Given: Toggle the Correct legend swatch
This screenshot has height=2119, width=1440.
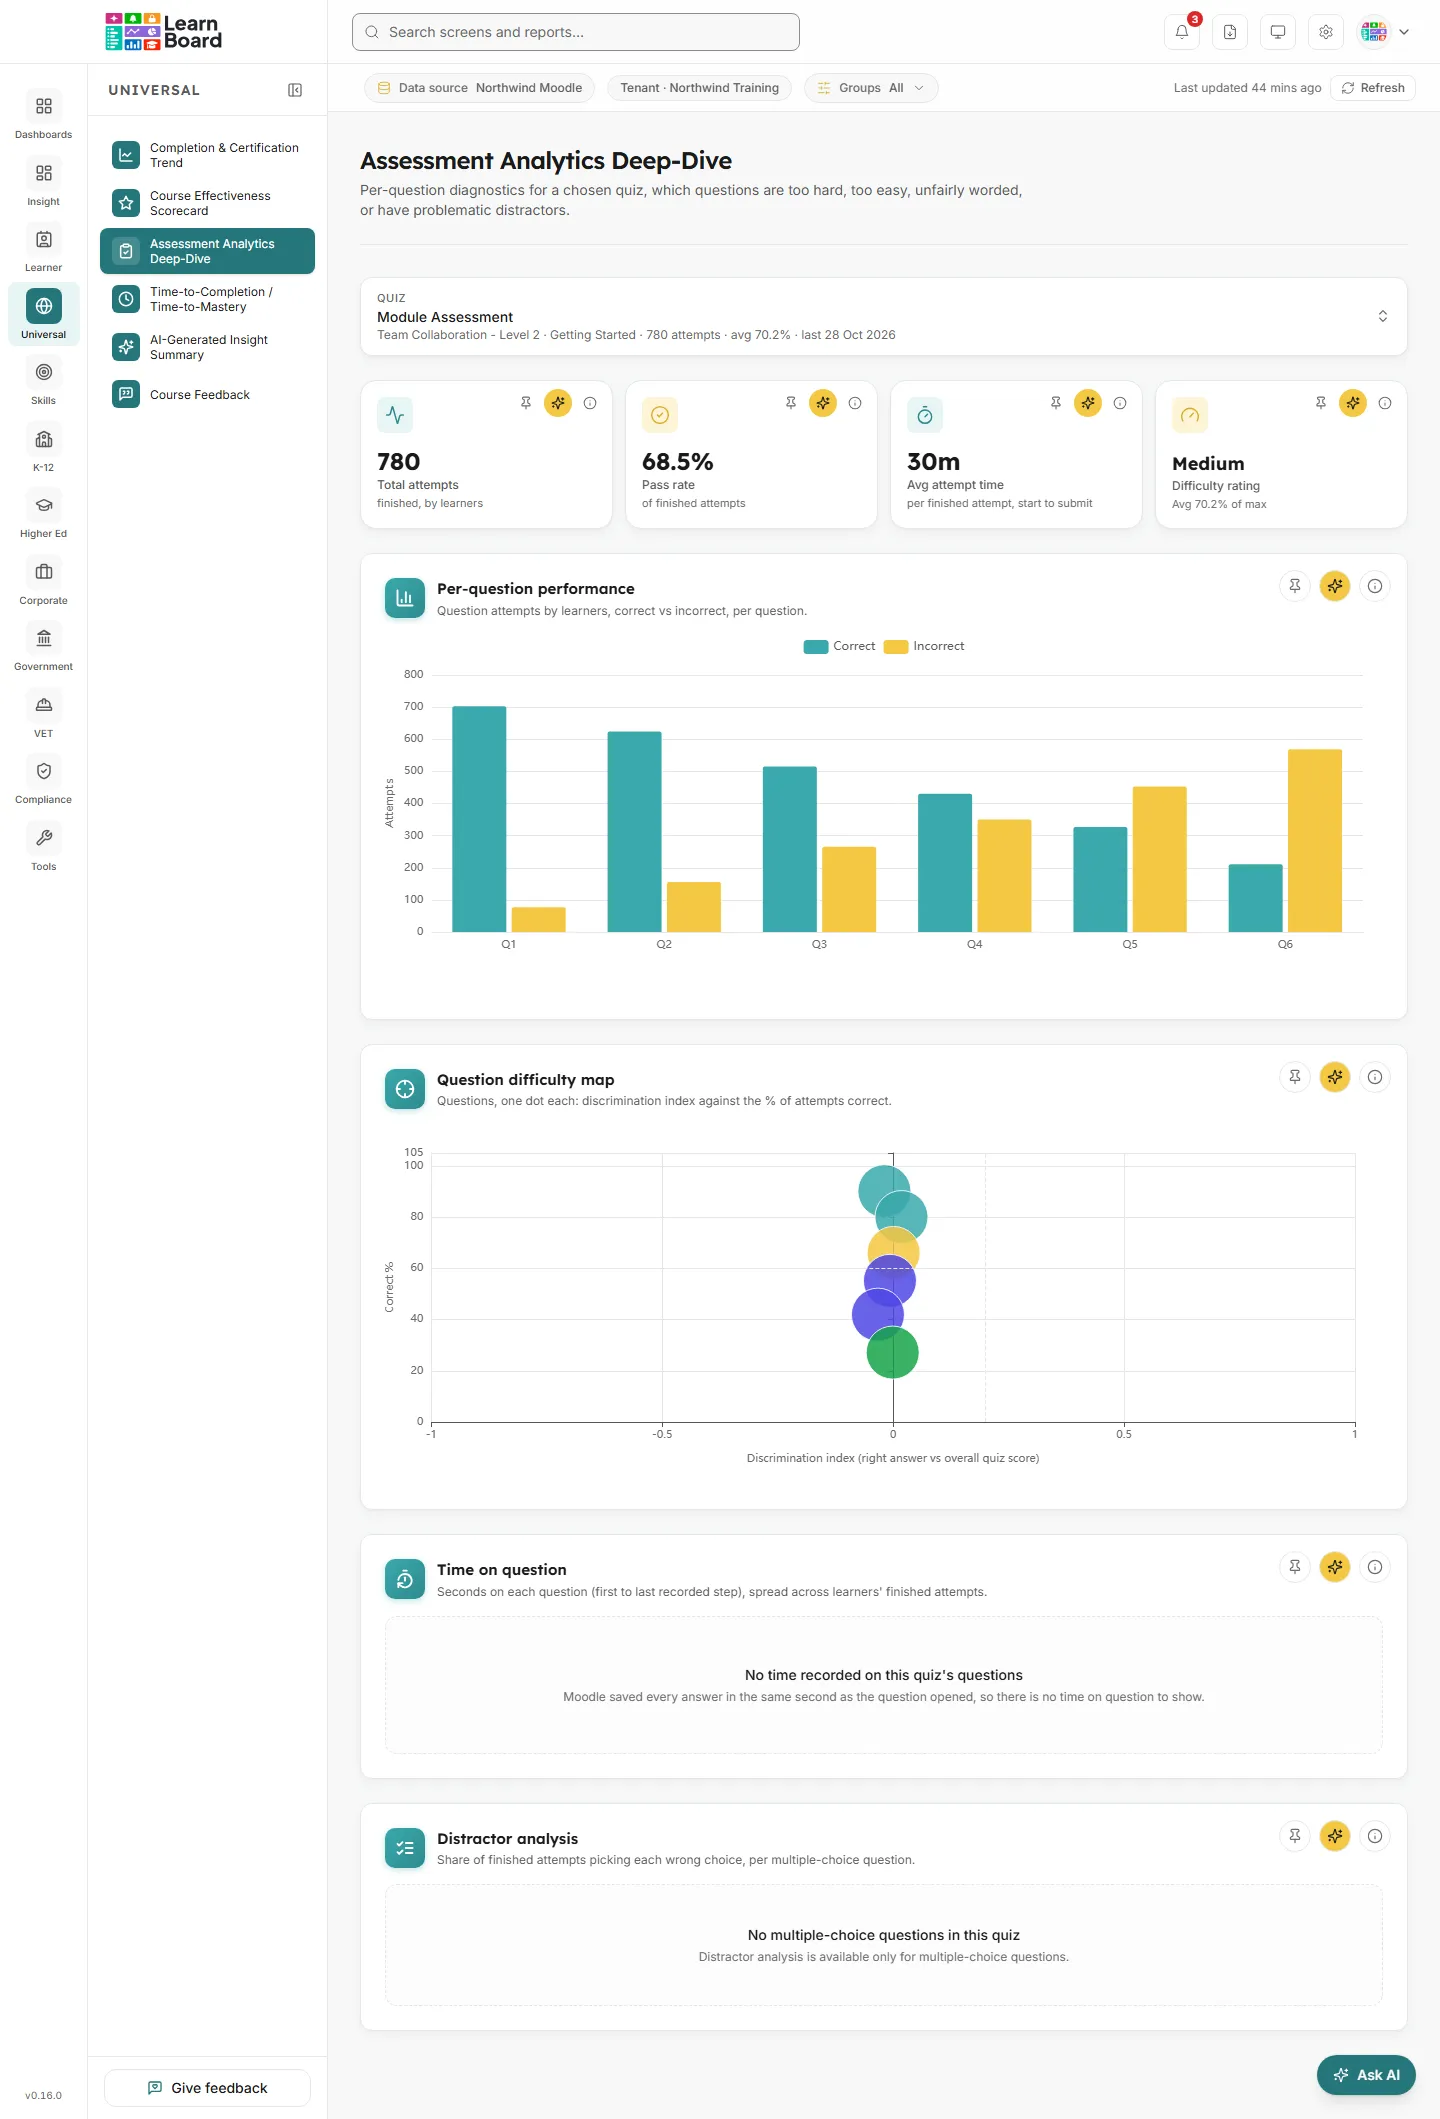Looking at the screenshot, I should [815, 647].
